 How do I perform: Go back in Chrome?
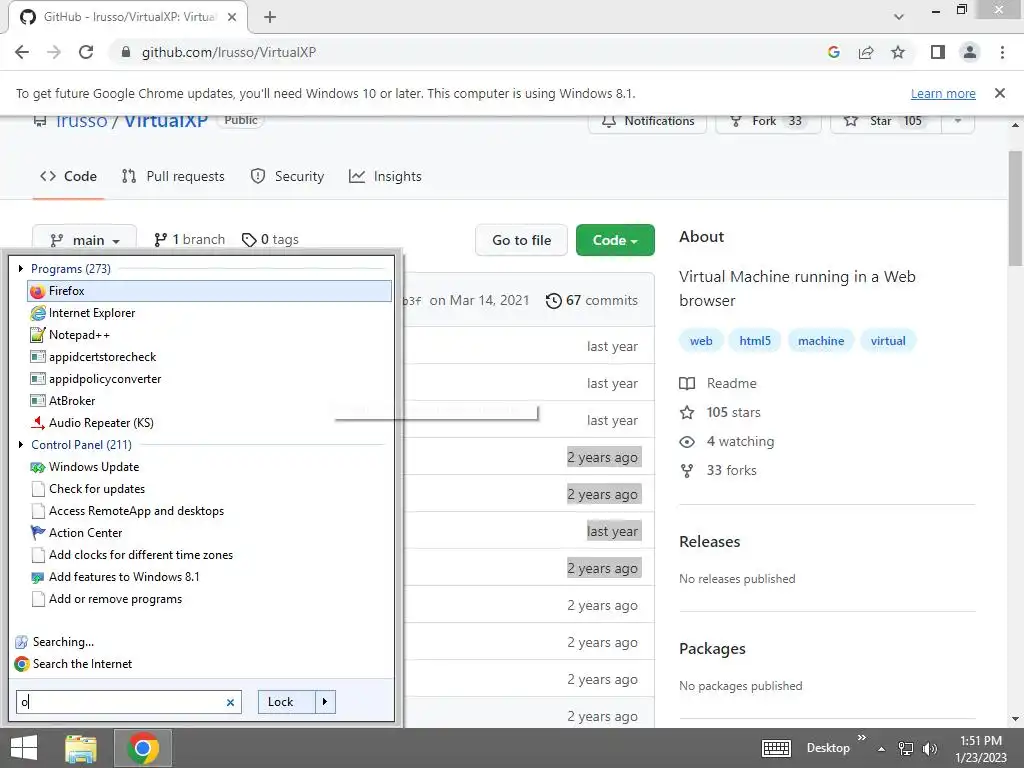pos(22,52)
